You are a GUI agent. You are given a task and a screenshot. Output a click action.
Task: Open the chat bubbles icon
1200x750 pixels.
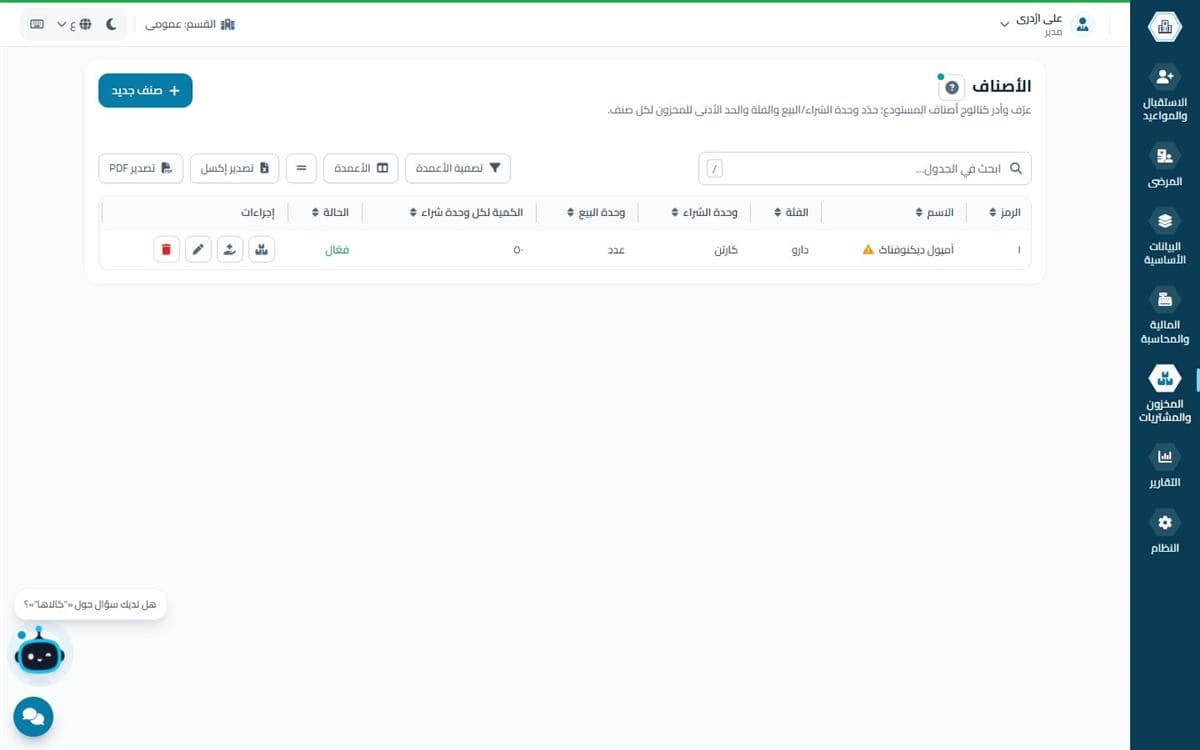33,717
